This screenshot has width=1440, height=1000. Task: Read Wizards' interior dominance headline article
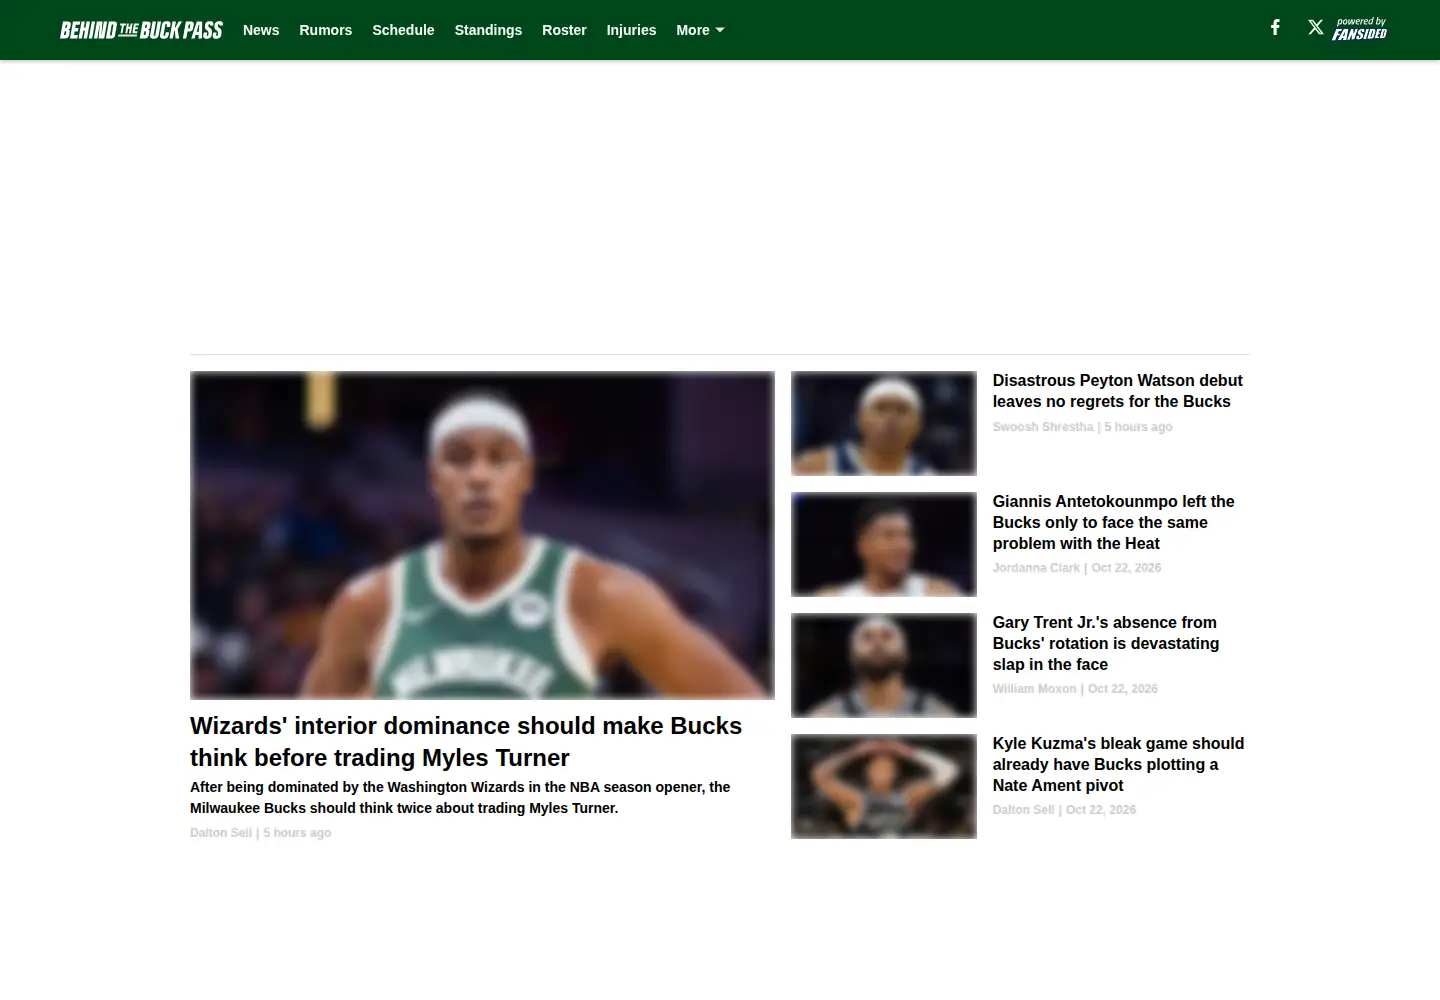(x=466, y=742)
